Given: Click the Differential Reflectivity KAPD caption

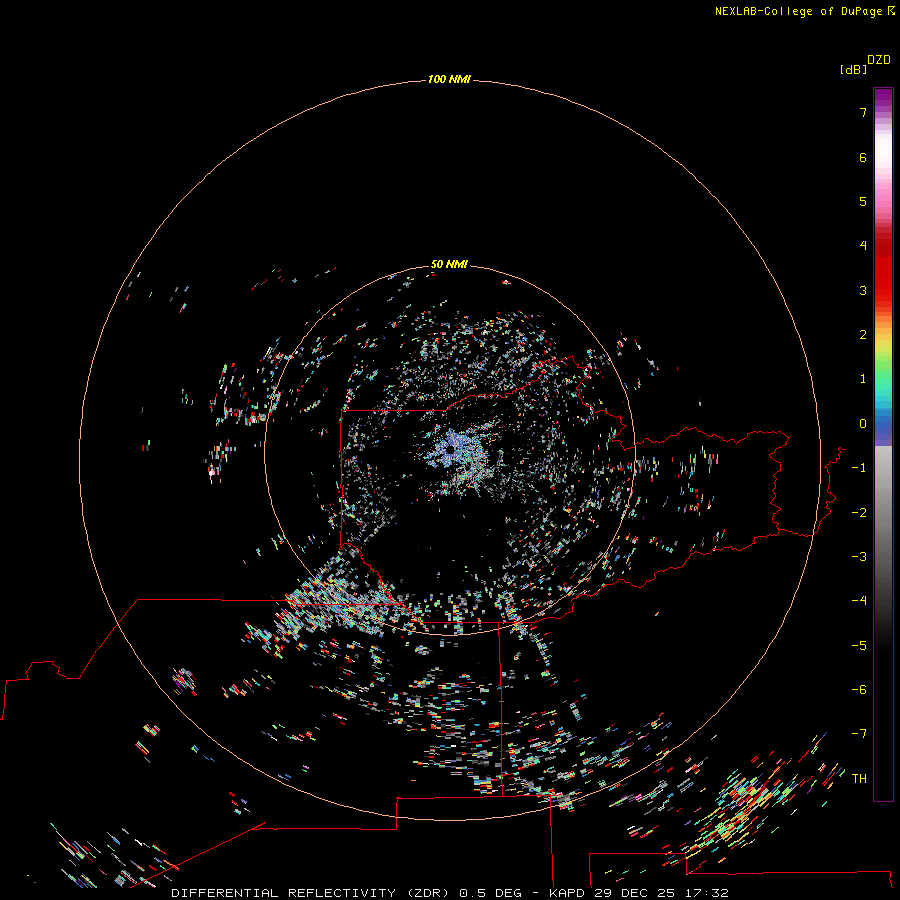Looking at the screenshot, I should pyautogui.click(x=450, y=893).
